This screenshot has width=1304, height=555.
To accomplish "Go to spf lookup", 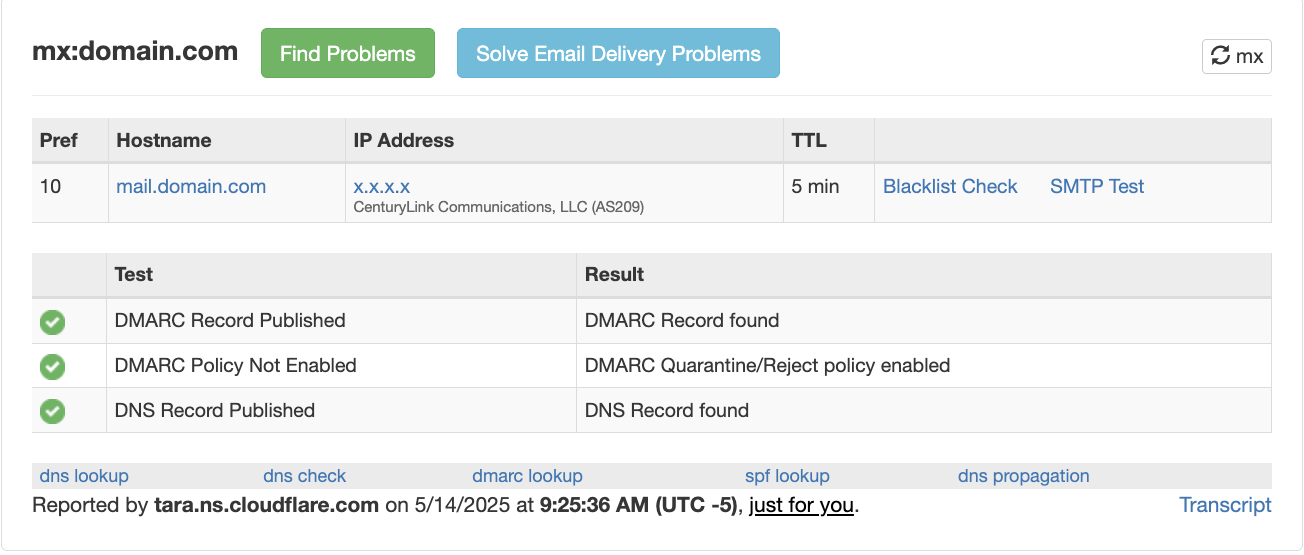I will (787, 476).
